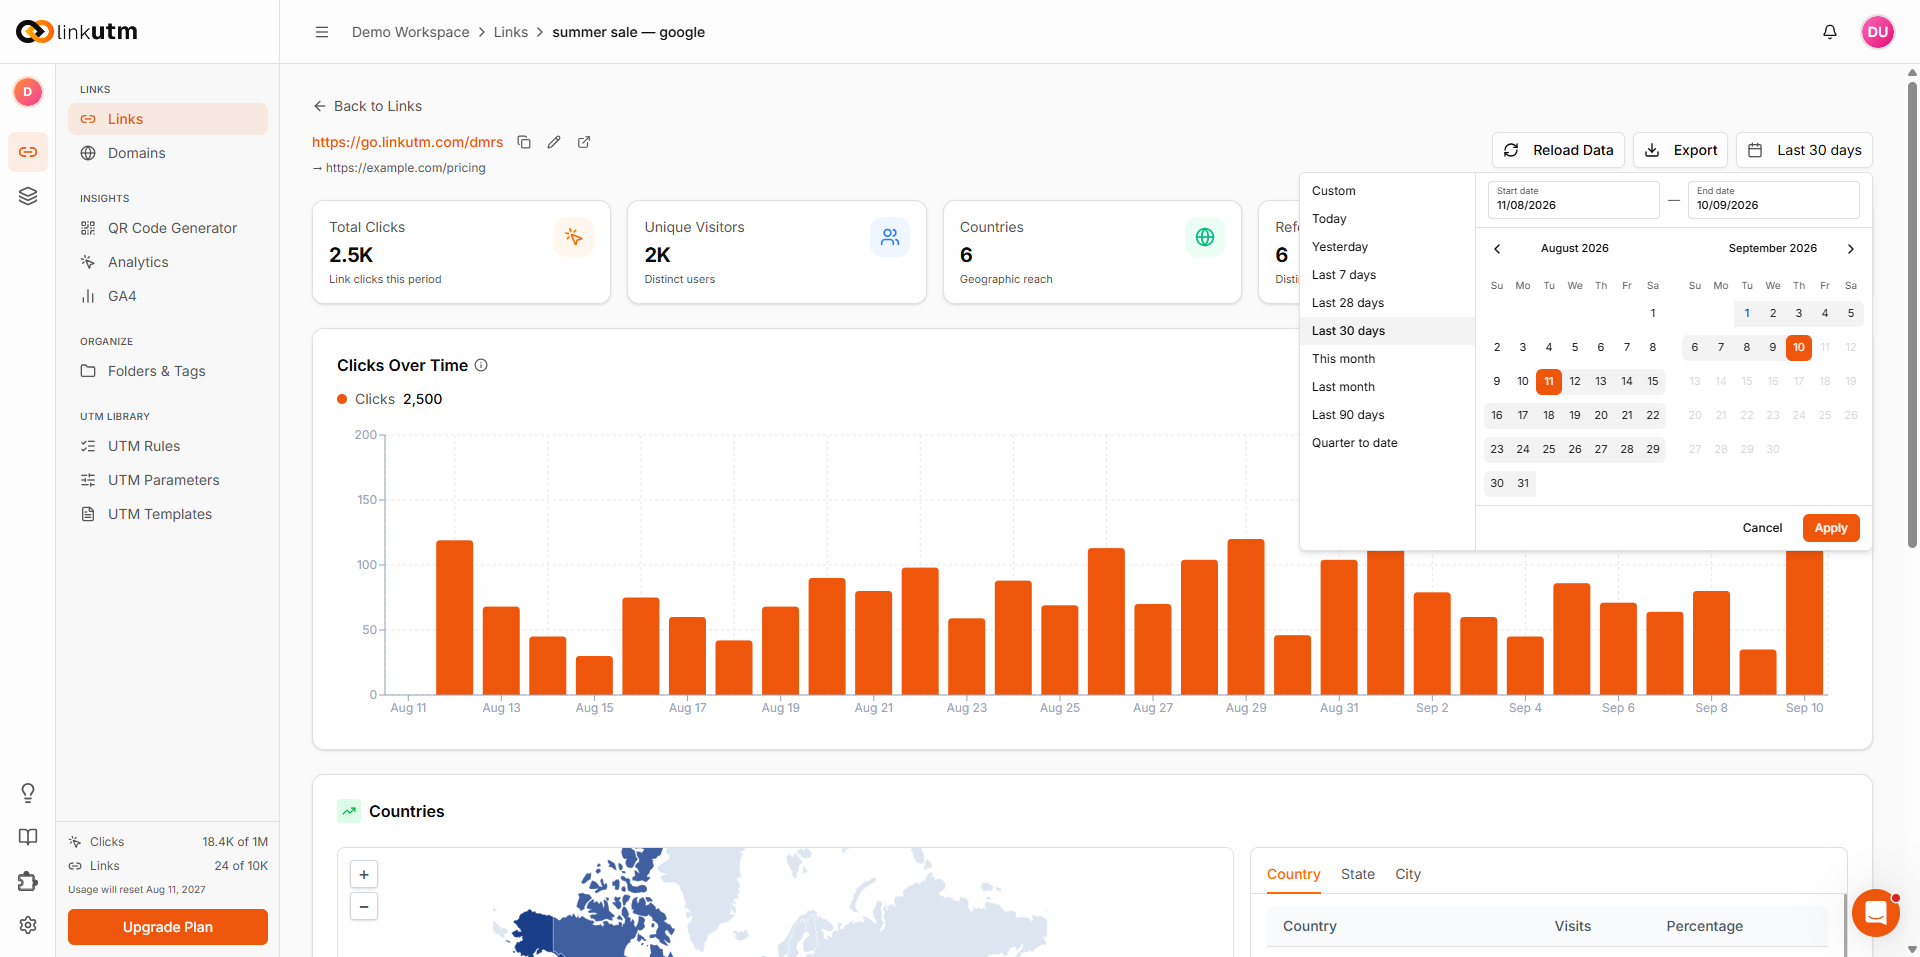Copy the short link to clipboard
1920x957 pixels.
pyautogui.click(x=524, y=142)
